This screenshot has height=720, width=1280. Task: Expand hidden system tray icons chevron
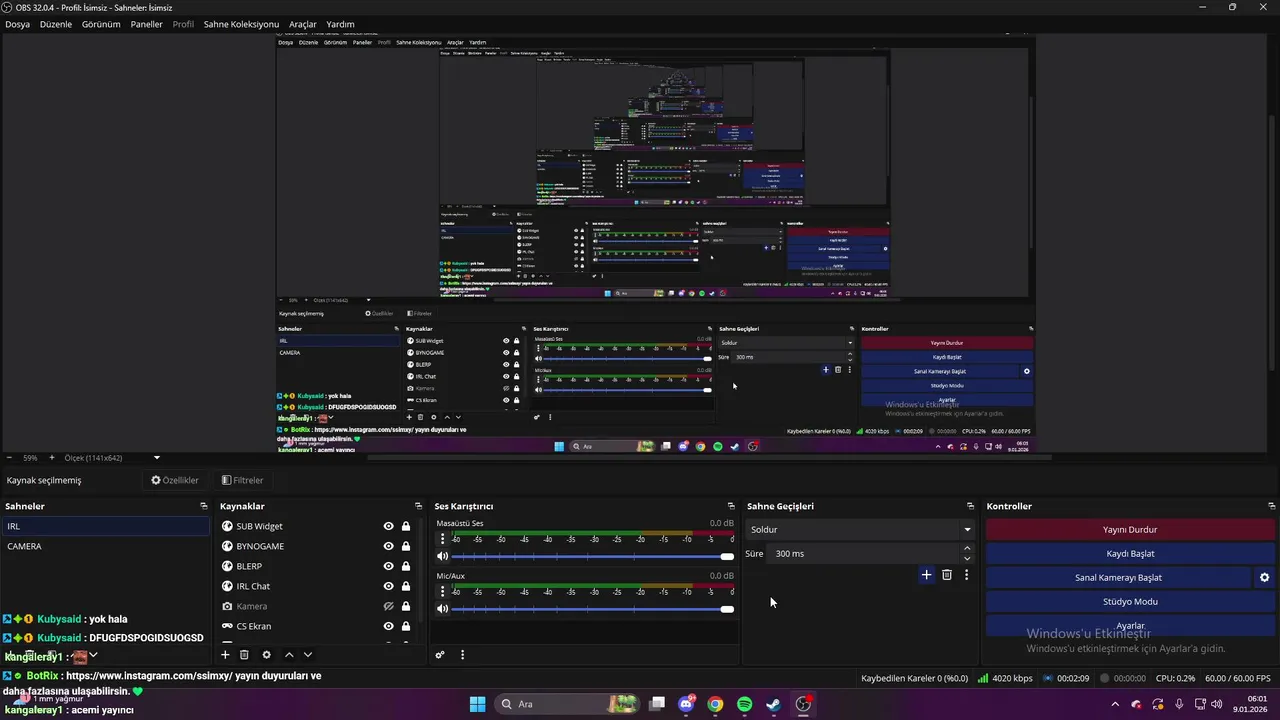[x=1117, y=704]
